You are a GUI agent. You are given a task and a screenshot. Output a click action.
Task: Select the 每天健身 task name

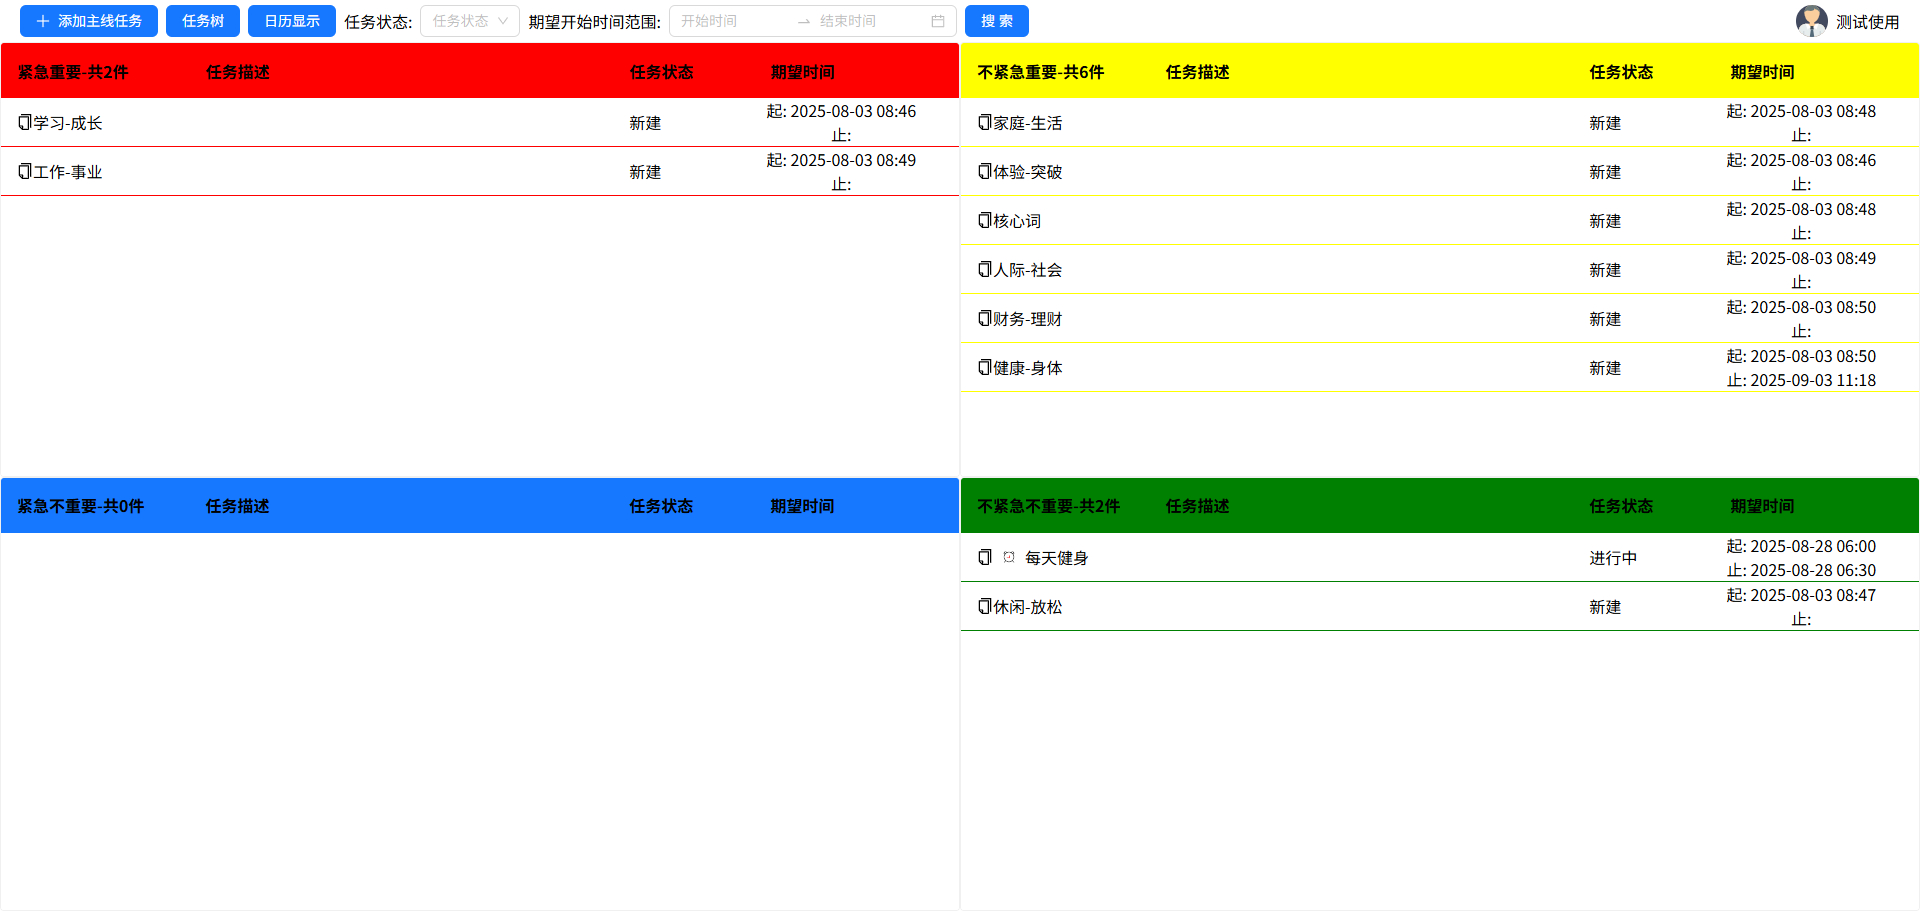click(x=1056, y=558)
